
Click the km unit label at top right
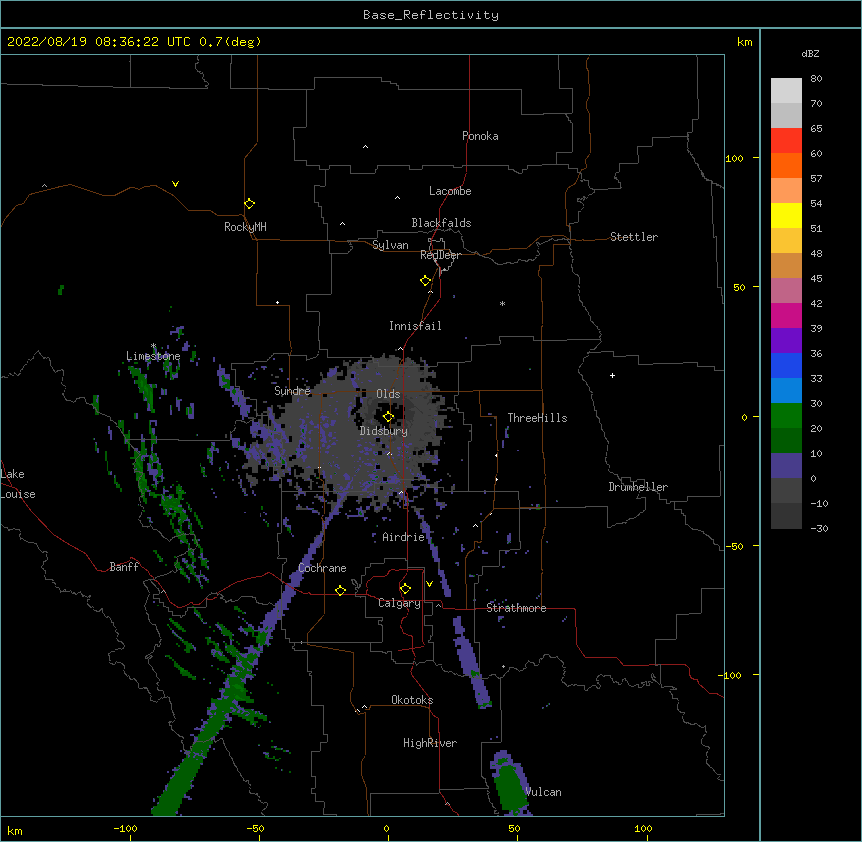coord(745,42)
